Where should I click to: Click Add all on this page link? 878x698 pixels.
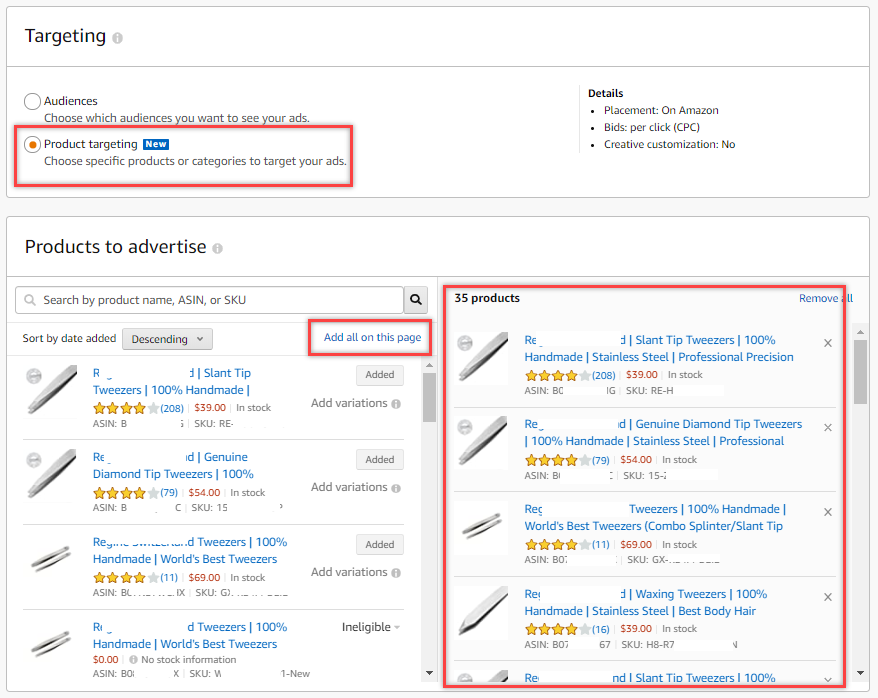coord(372,337)
